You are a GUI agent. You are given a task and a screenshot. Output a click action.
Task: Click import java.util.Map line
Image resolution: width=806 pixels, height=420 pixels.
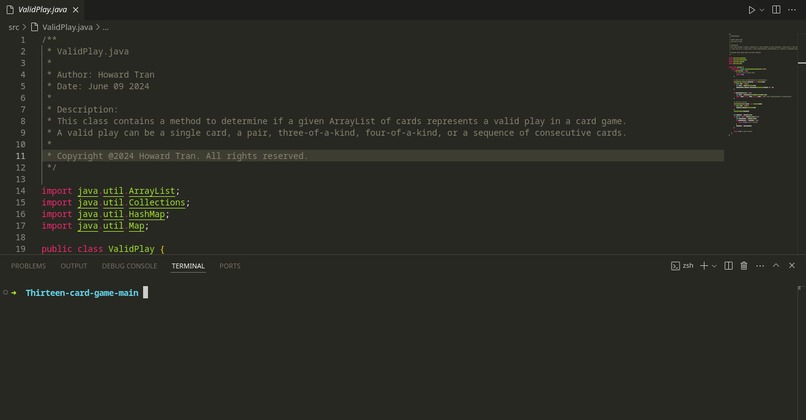point(95,226)
